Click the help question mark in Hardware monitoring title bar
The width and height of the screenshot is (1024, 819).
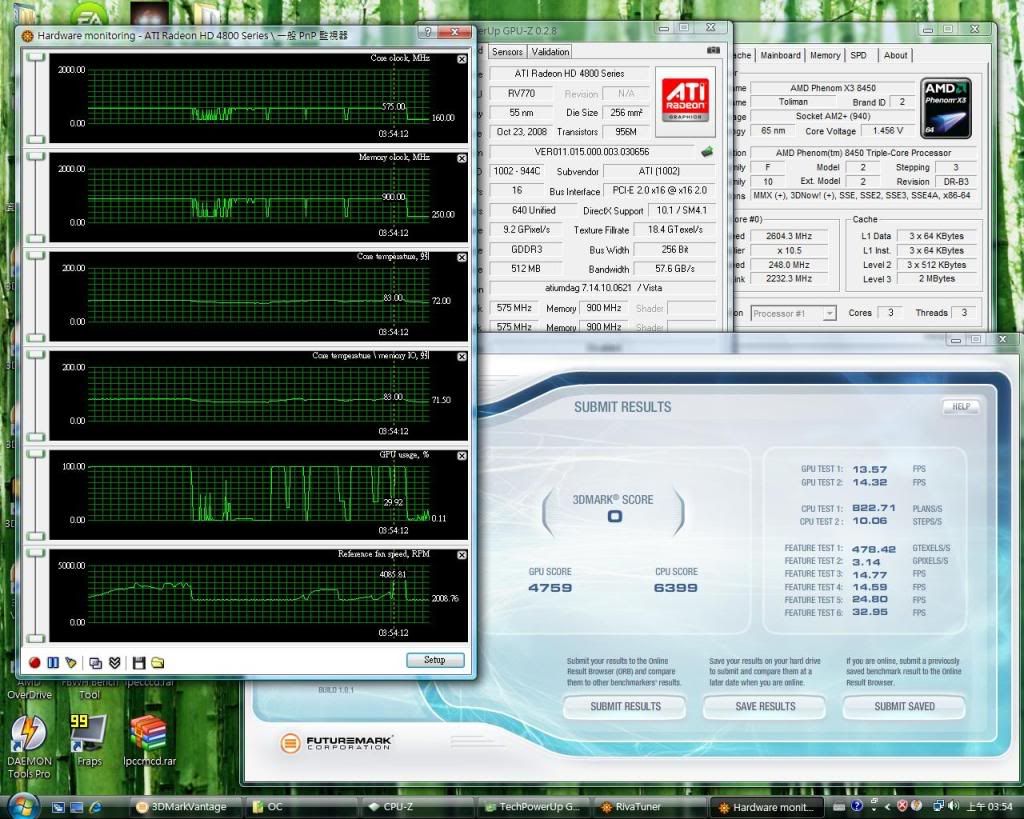[428, 31]
